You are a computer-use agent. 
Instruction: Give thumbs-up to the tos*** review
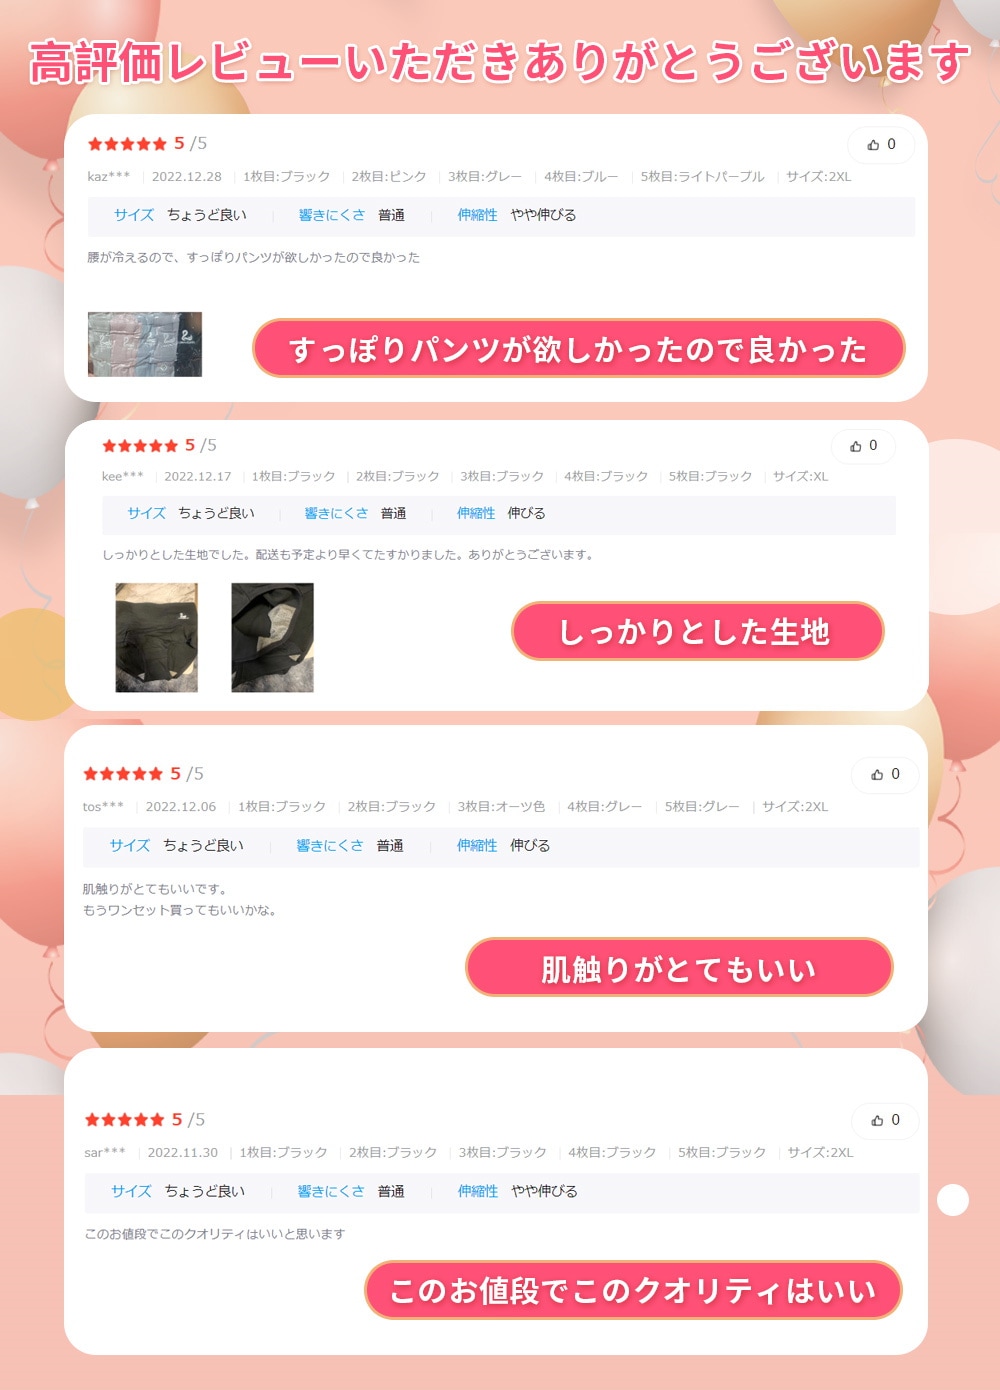[884, 774]
